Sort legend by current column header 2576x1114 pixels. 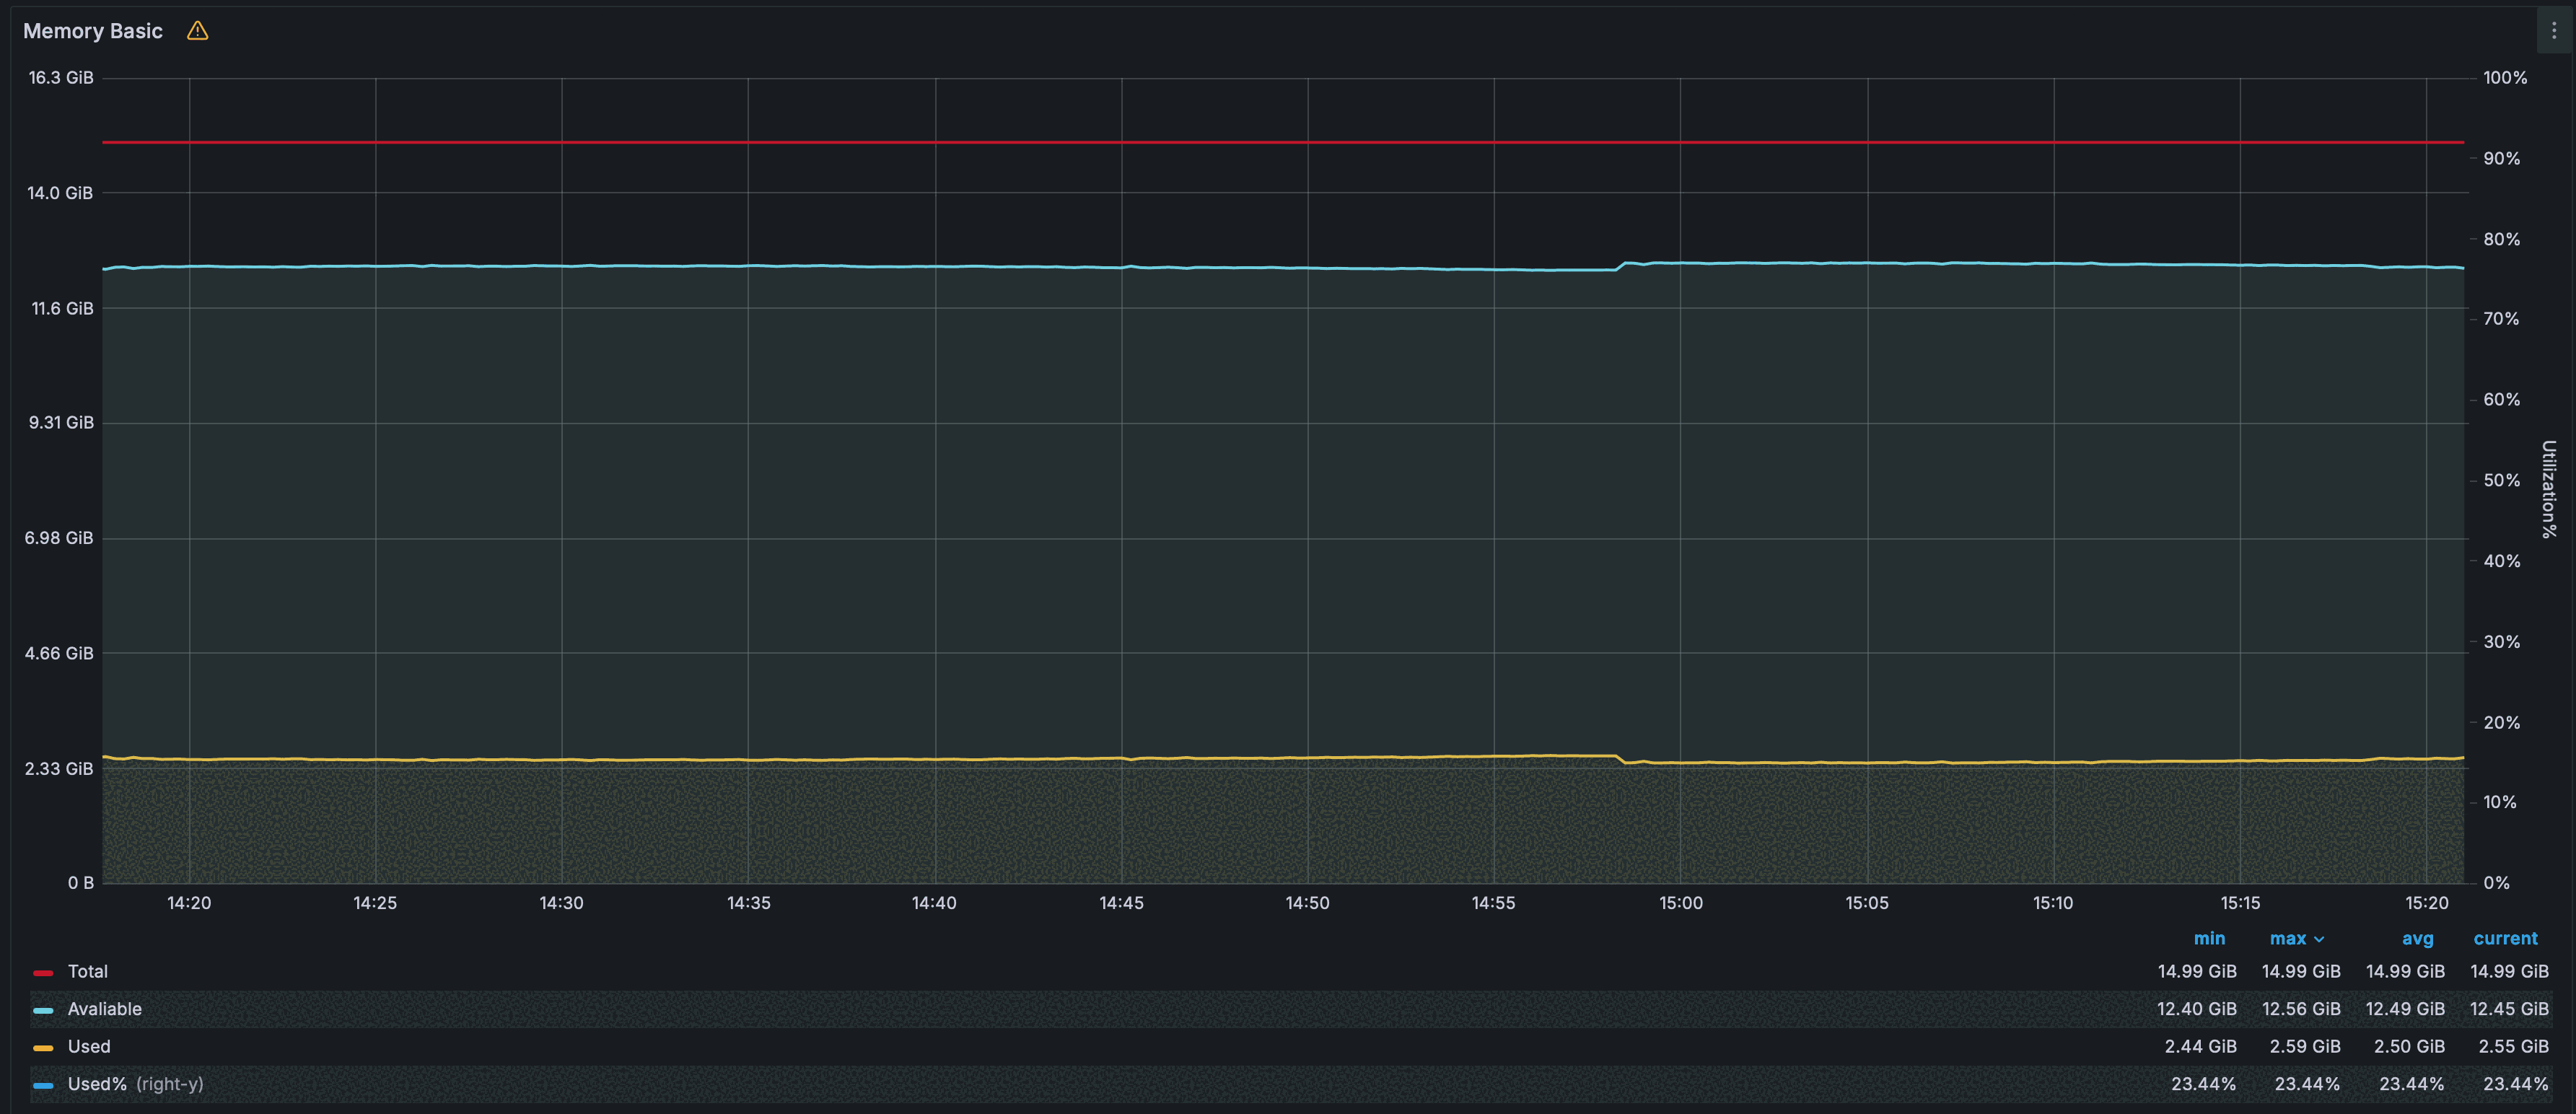(x=2505, y=938)
